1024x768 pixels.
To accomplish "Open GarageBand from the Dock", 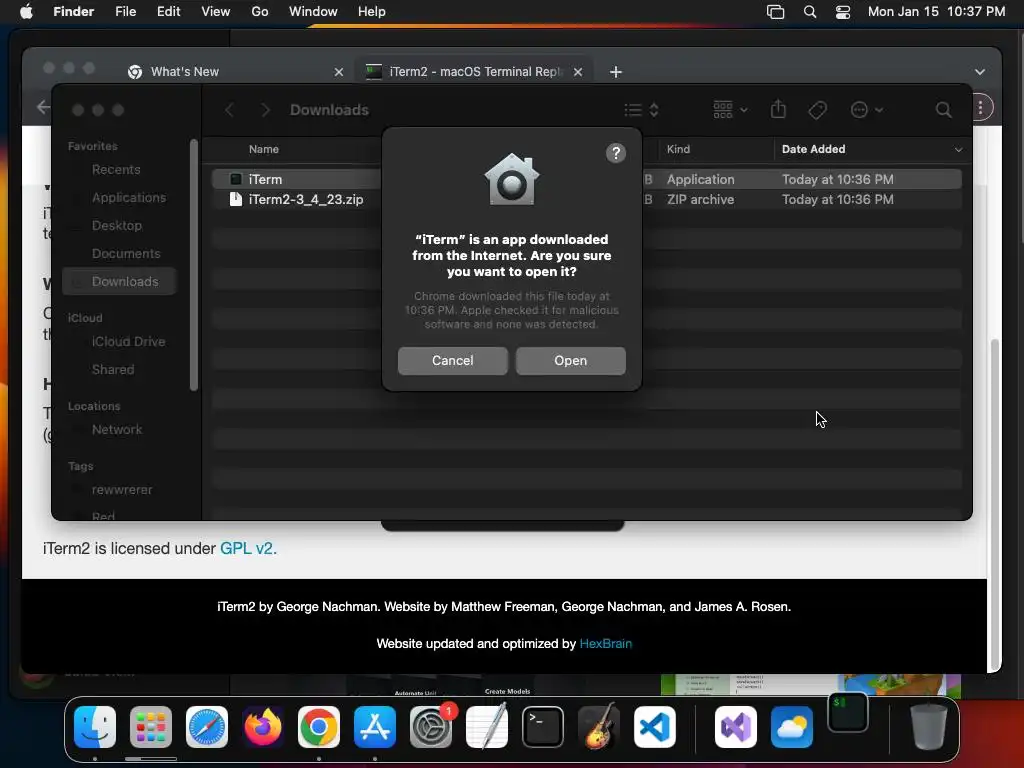I will [x=599, y=727].
